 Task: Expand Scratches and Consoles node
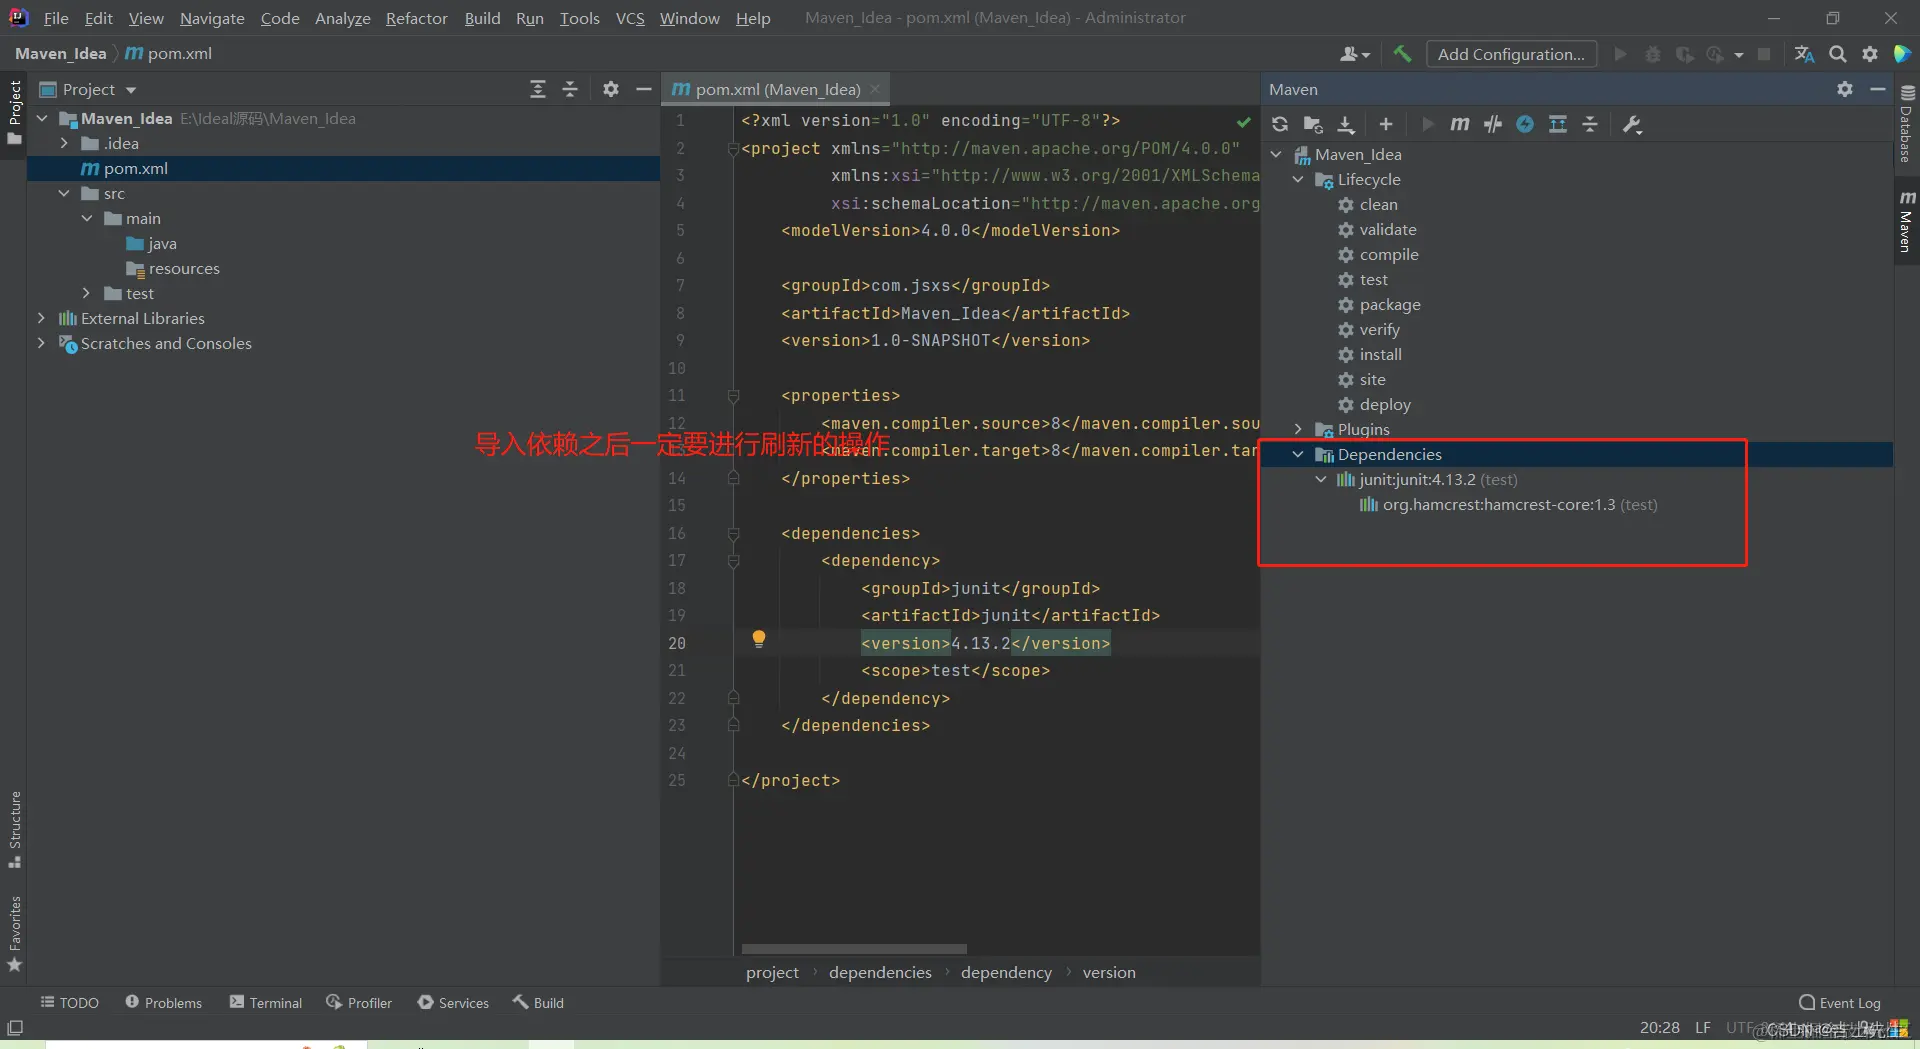[41, 343]
